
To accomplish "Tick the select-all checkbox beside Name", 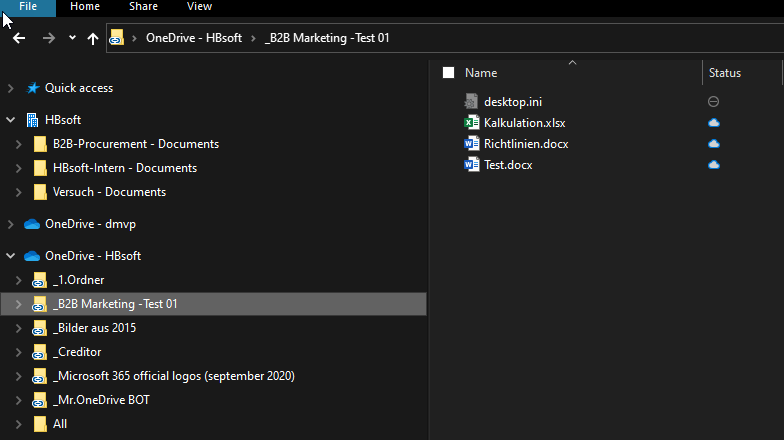I will [x=448, y=73].
